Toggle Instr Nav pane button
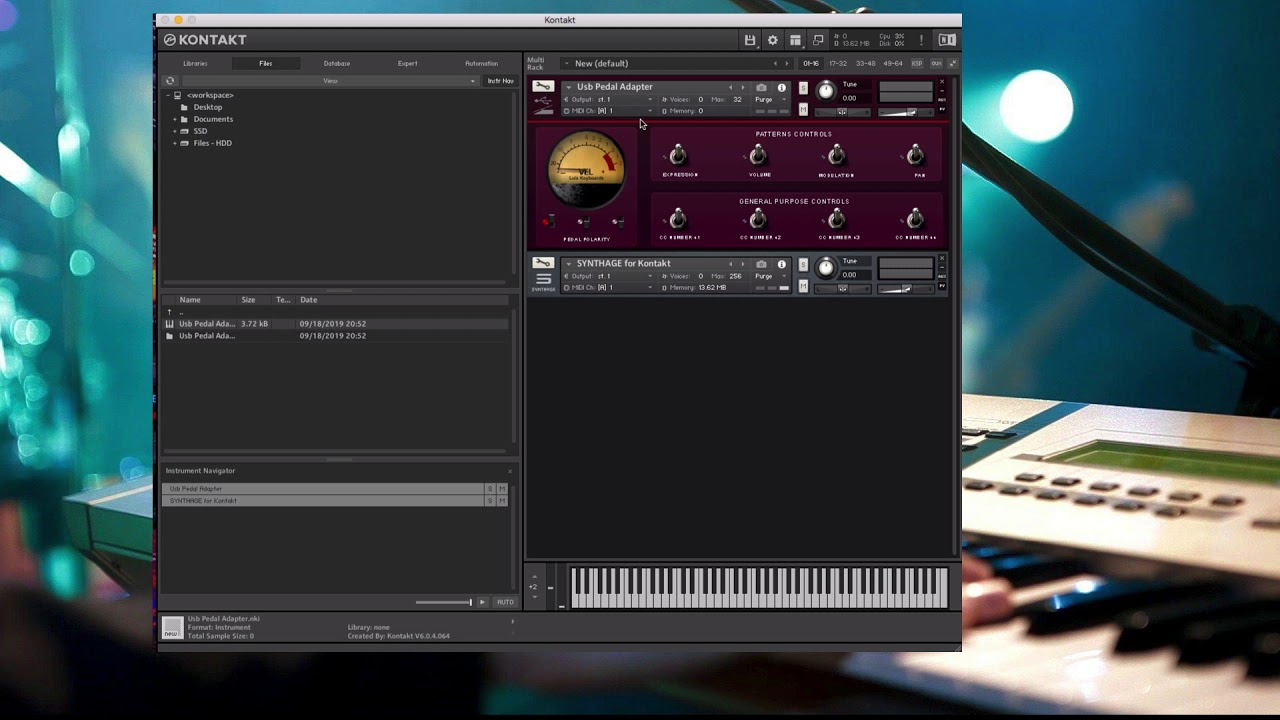 tap(500, 81)
